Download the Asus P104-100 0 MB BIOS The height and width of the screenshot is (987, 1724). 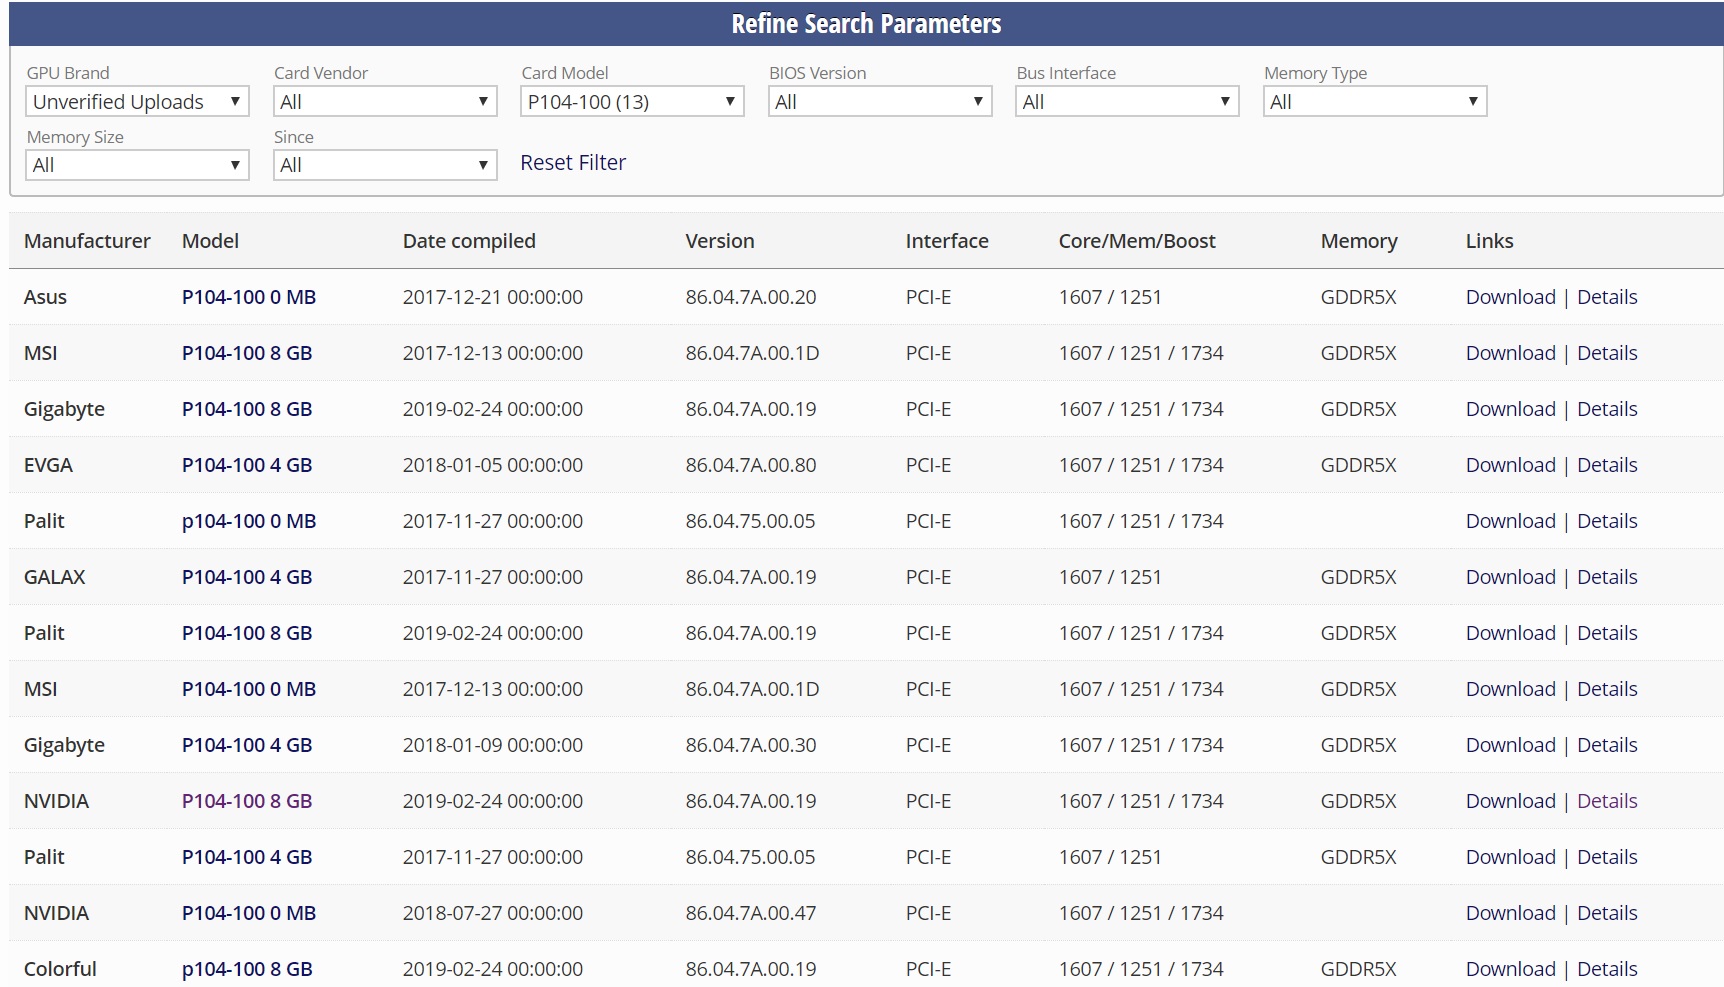(1510, 297)
